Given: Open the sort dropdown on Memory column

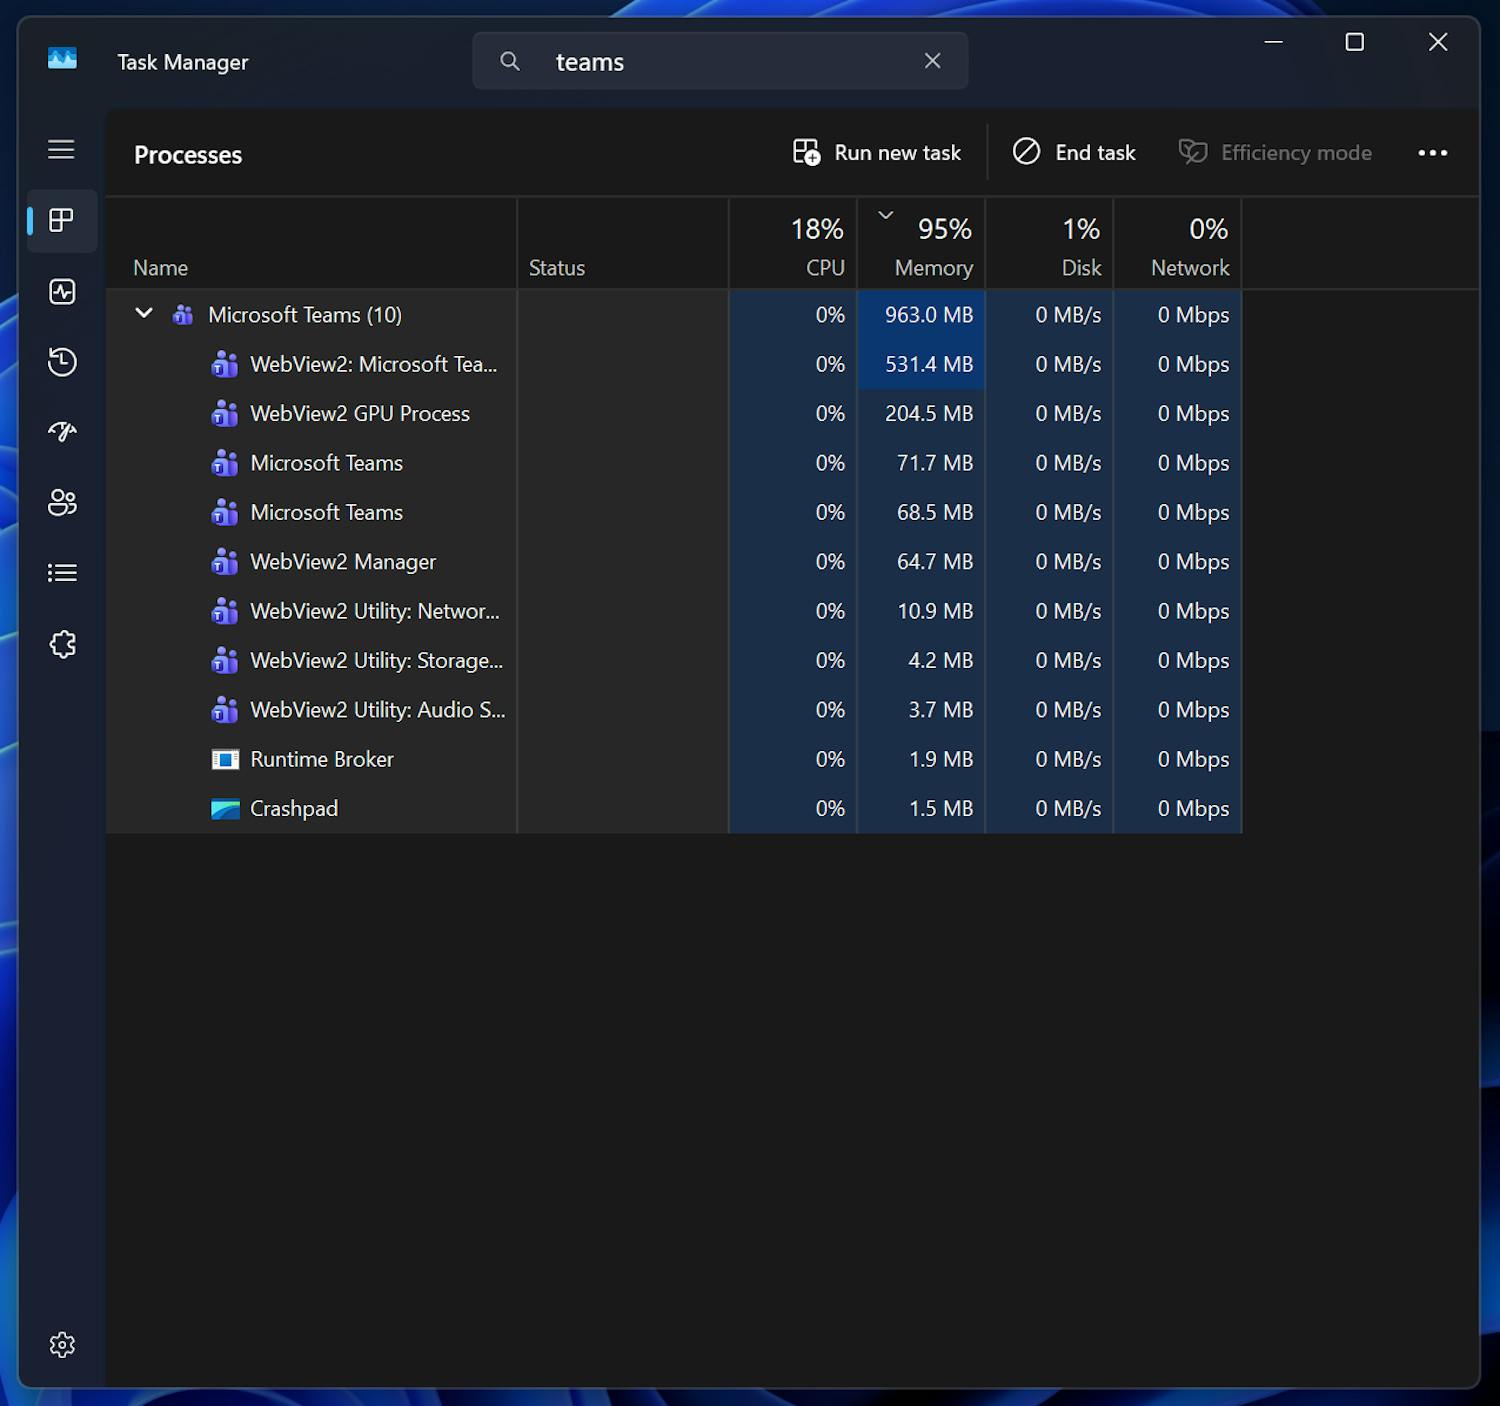Looking at the screenshot, I should click(x=886, y=214).
